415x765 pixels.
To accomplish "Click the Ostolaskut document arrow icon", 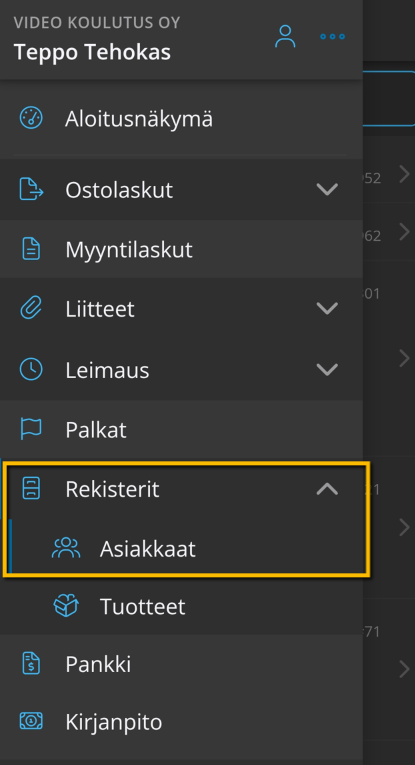I will 31,189.
